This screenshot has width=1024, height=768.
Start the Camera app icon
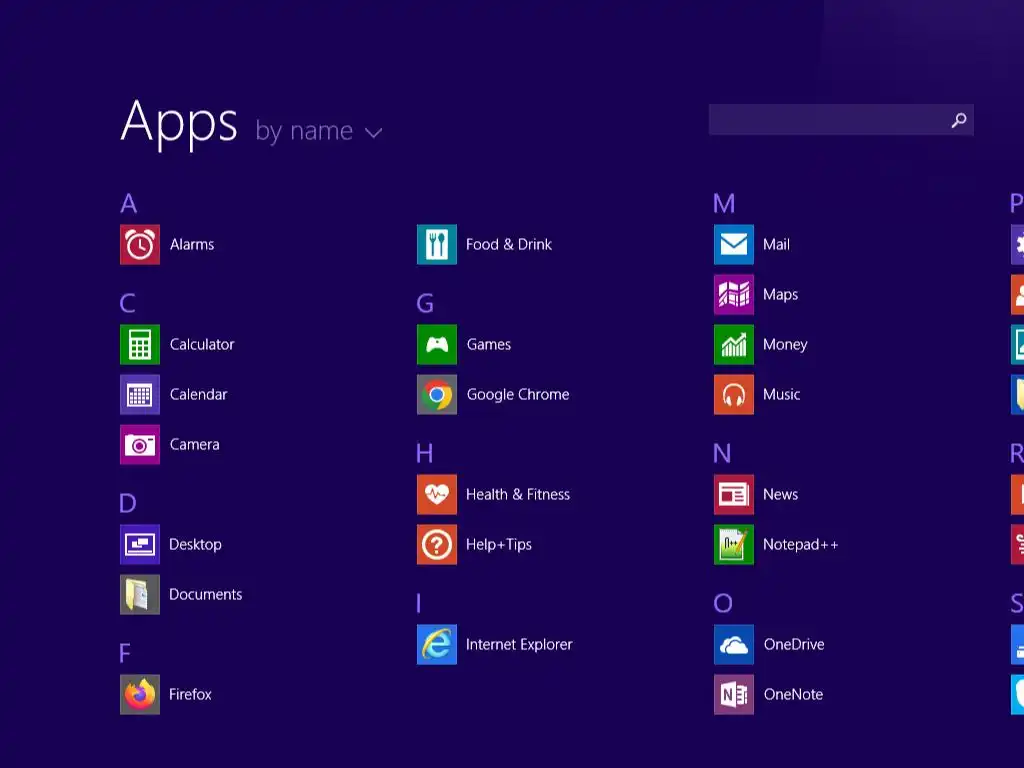(140, 445)
